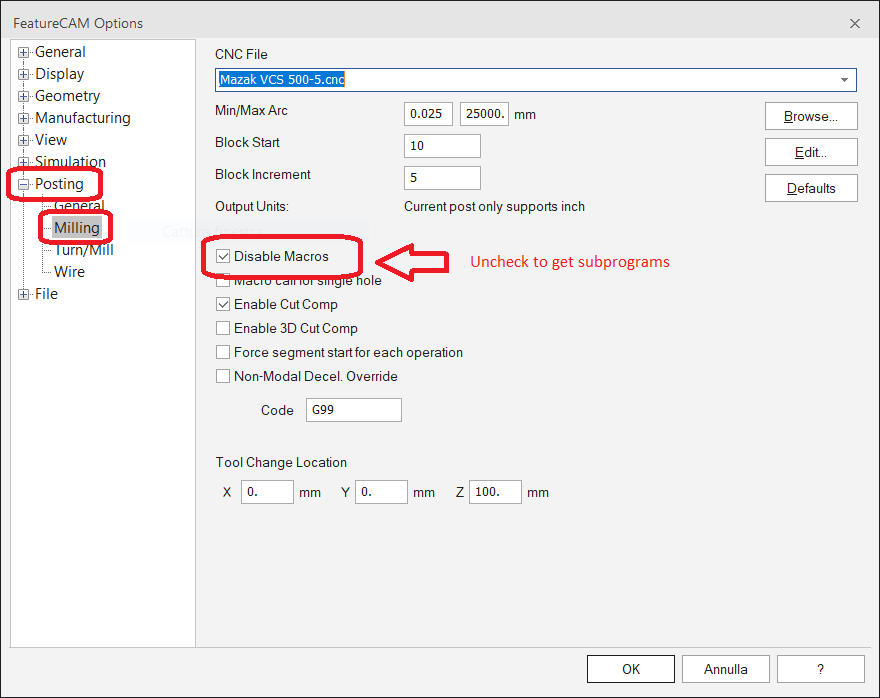Click Edit to modify the post processor
Screen dimensions: 880x698
(810, 152)
